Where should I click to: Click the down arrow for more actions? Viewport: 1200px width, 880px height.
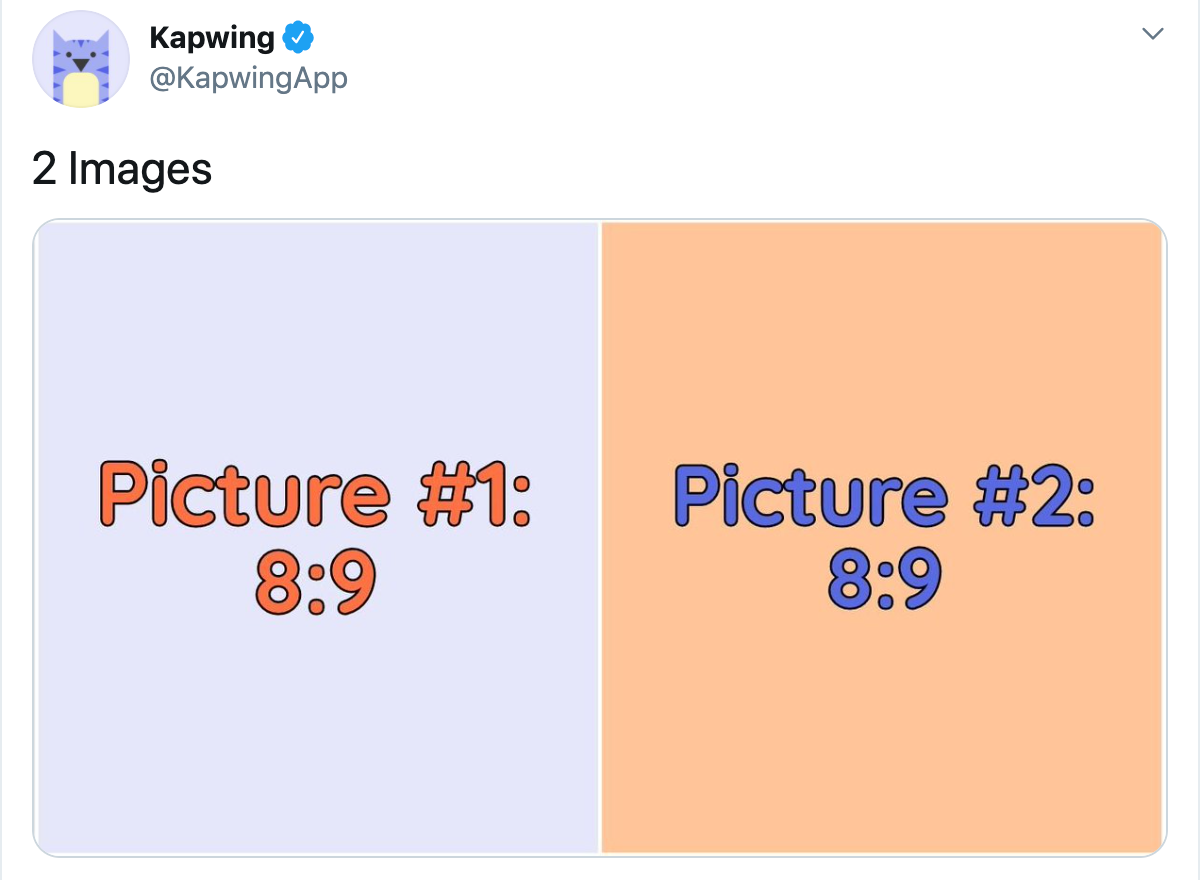[1152, 33]
